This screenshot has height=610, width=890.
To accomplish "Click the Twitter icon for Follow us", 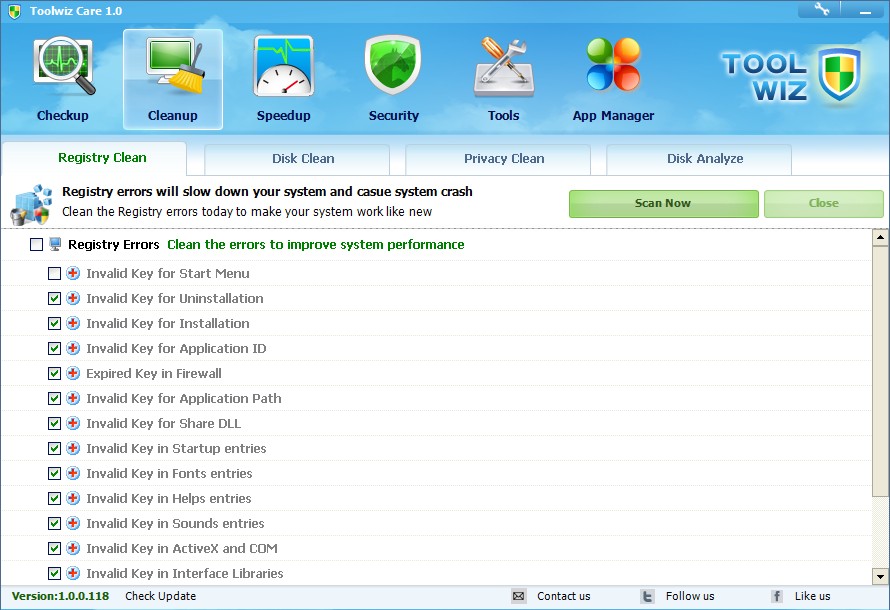I will (x=647, y=596).
